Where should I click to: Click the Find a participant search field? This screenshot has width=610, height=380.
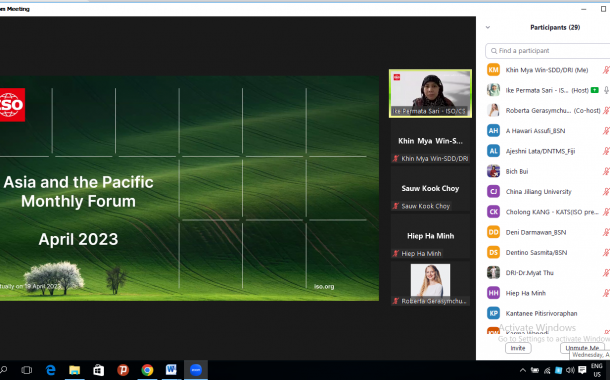click(x=548, y=51)
